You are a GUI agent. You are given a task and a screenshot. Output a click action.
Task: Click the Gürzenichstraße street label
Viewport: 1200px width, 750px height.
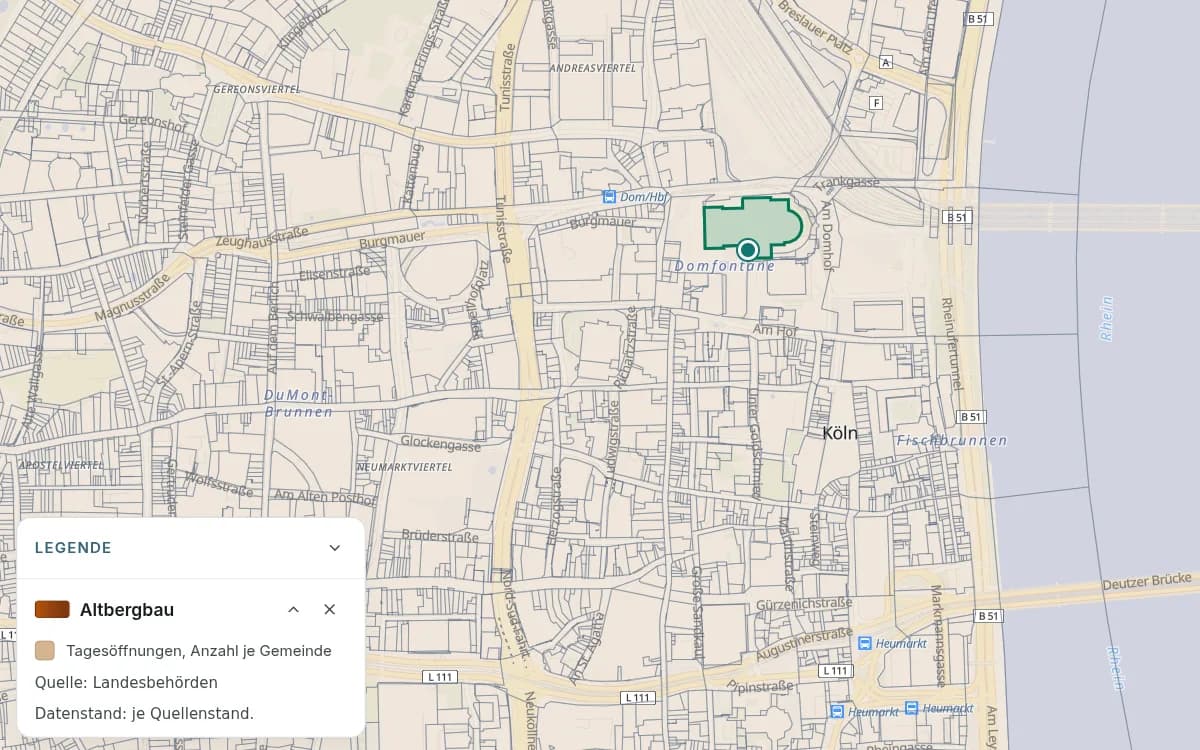[x=805, y=605]
